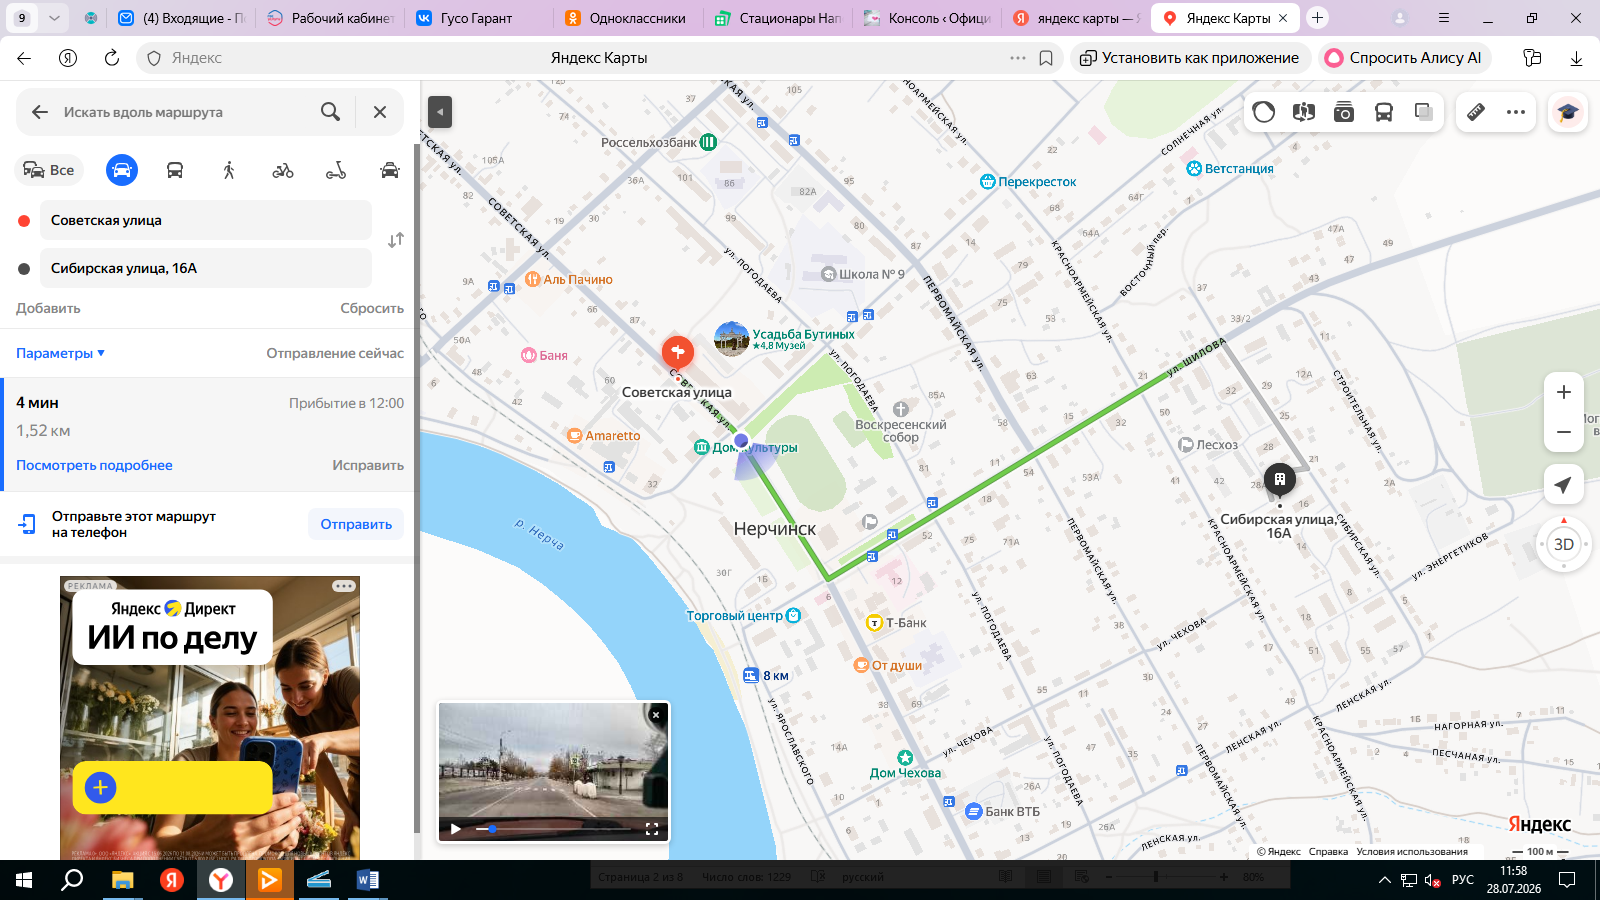Open the address bar three-dots menu
Viewport: 1600px width, 900px height.
point(1018,58)
